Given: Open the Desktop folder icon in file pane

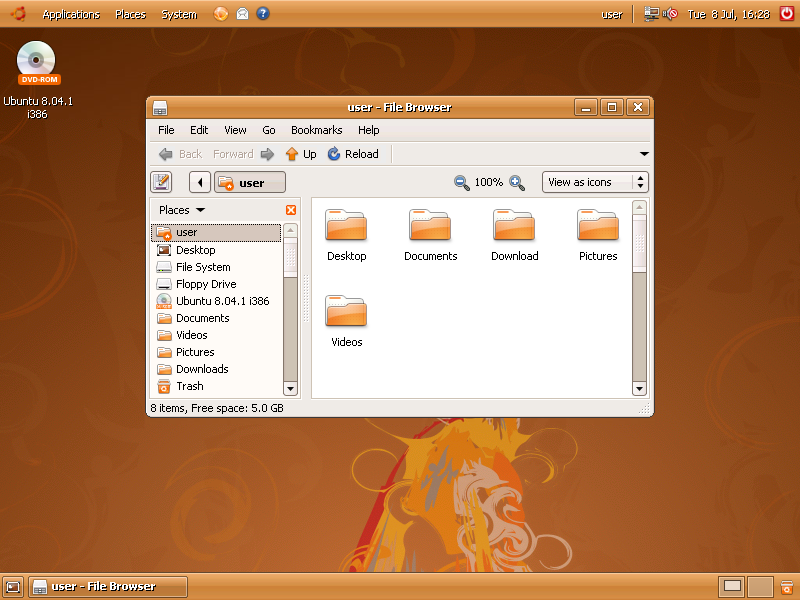Looking at the screenshot, I should coord(346,225).
